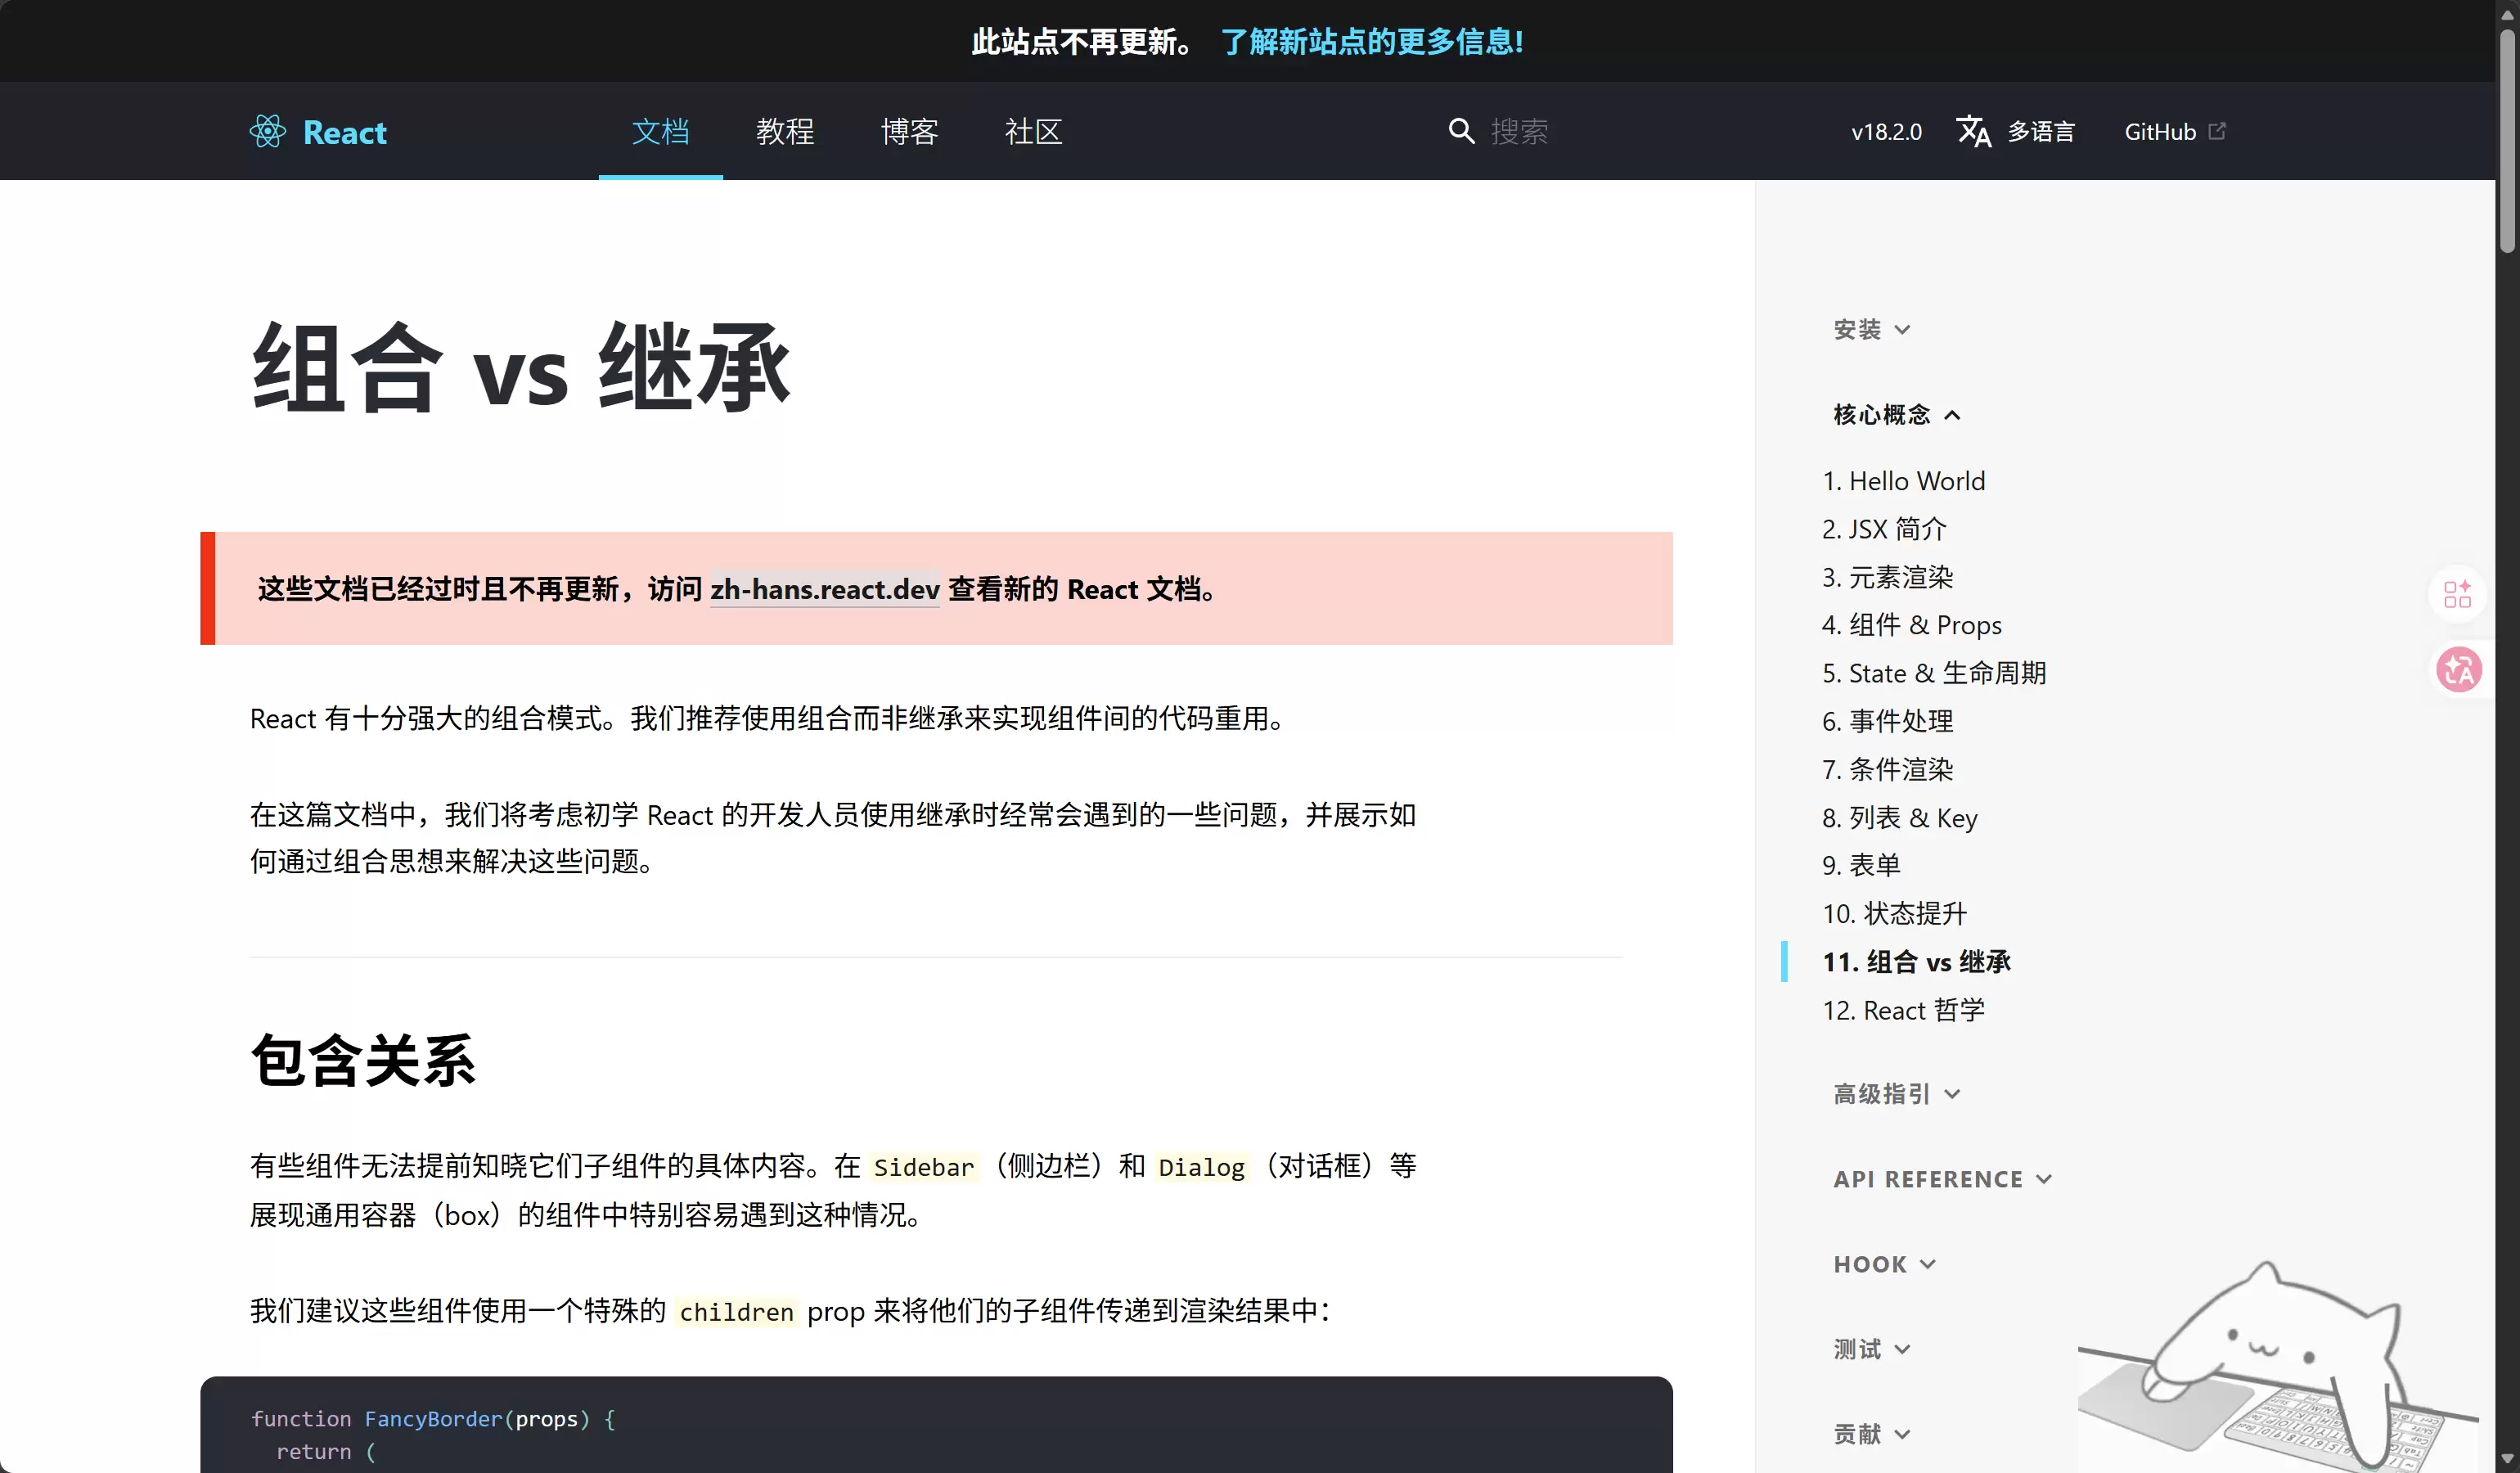Click the 组合 vs 继承 page title

tap(520, 367)
